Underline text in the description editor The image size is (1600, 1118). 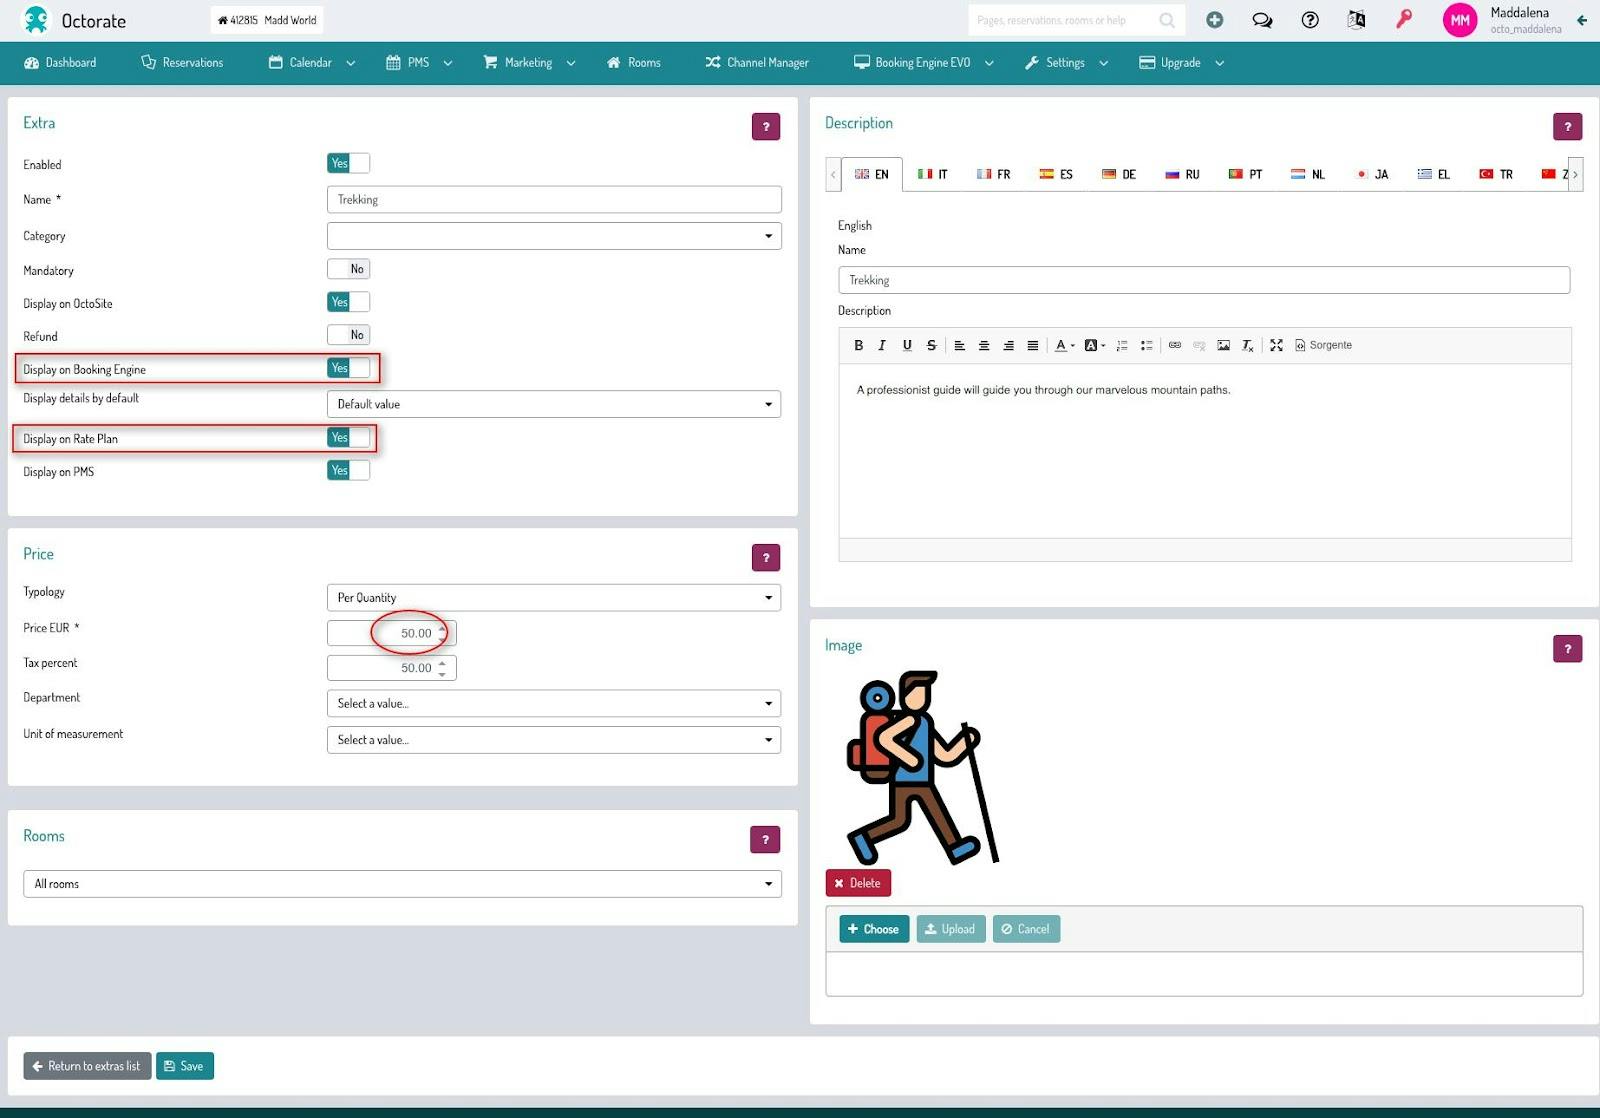907,345
